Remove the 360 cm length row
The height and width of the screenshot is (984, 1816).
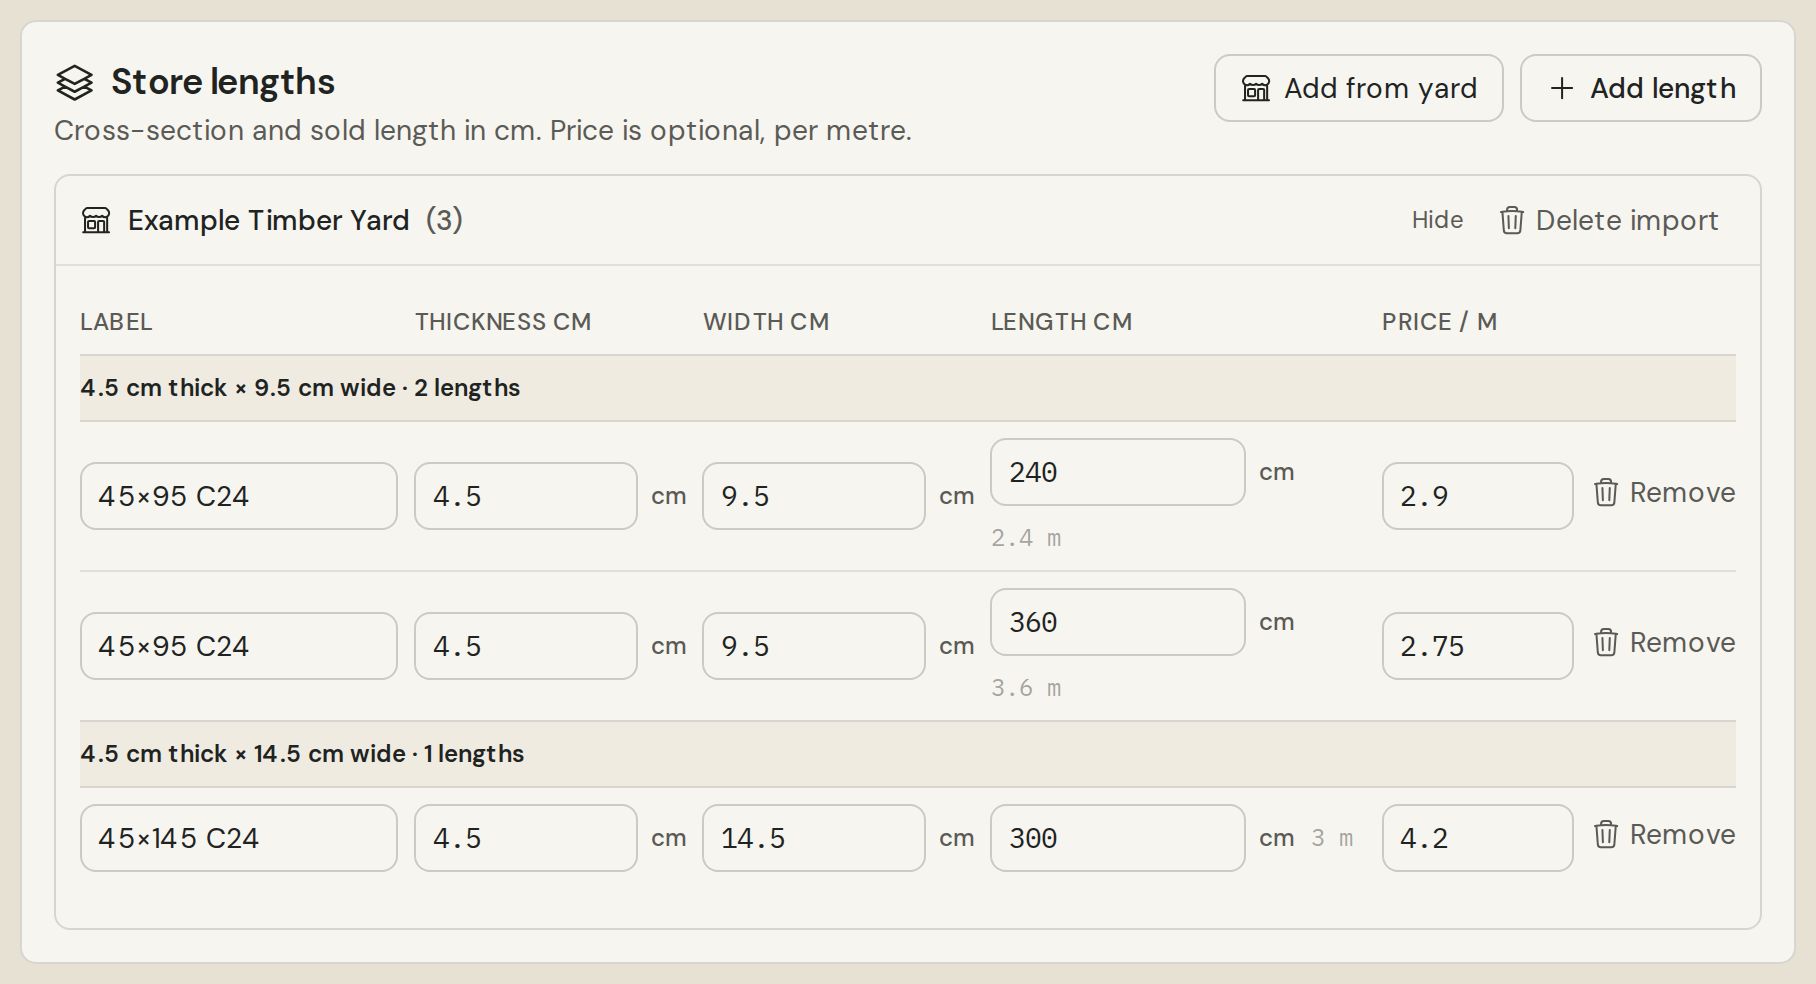tap(1663, 642)
